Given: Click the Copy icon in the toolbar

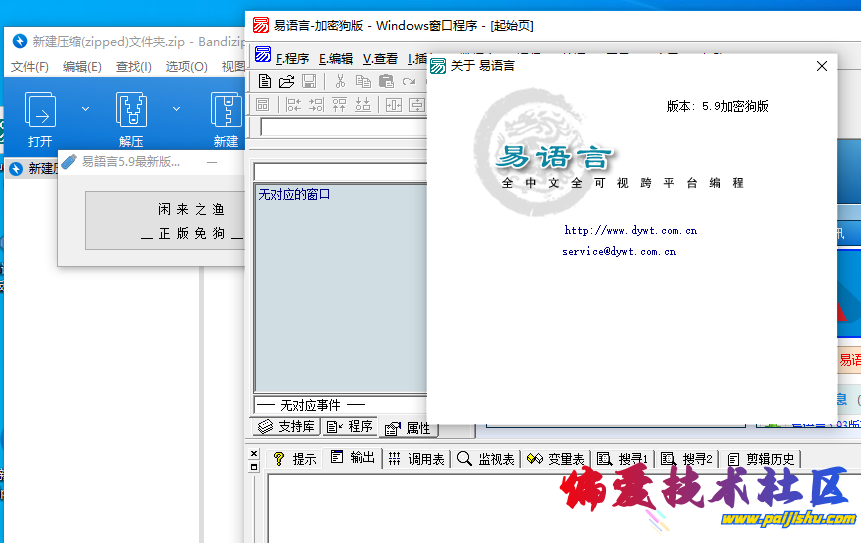Looking at the screenshot, I should (x=363, y=81).
